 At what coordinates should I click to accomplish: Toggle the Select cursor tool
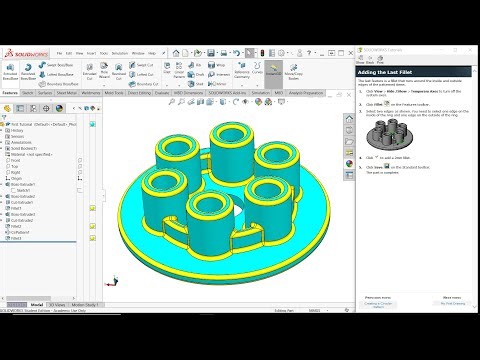click(x=249, y=53)
